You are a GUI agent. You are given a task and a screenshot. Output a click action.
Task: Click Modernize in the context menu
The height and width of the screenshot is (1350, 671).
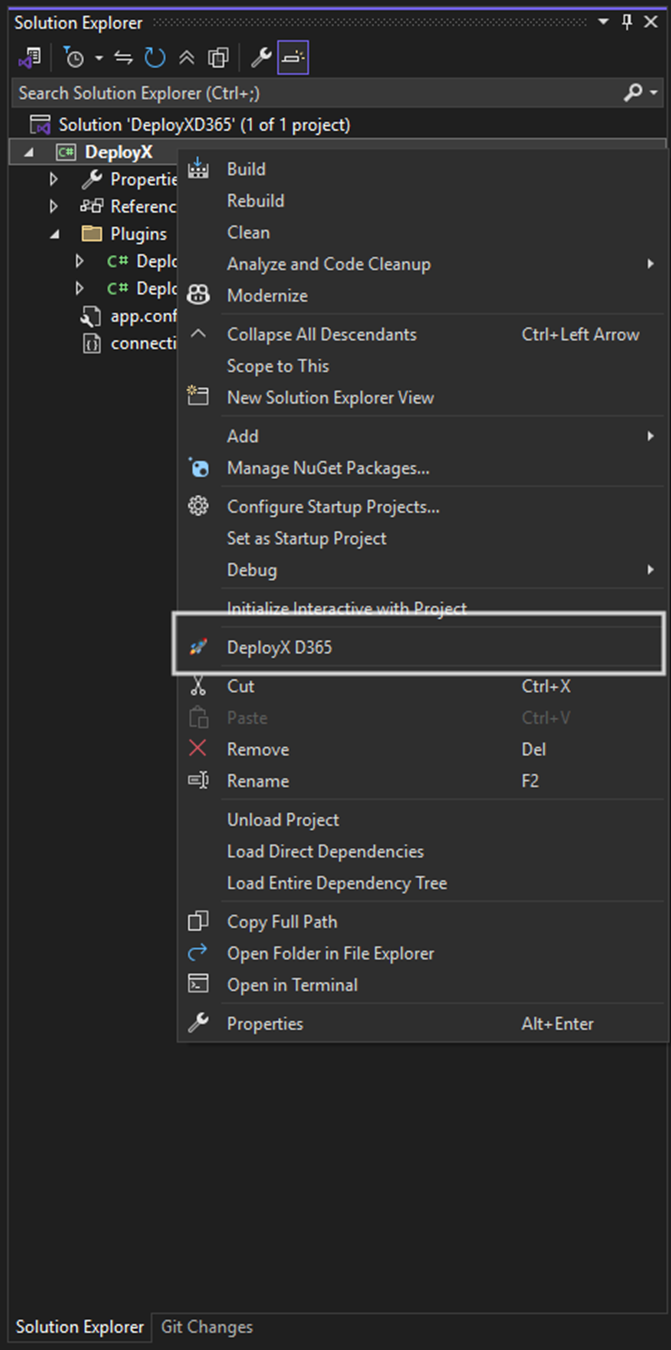coord(267,296)
